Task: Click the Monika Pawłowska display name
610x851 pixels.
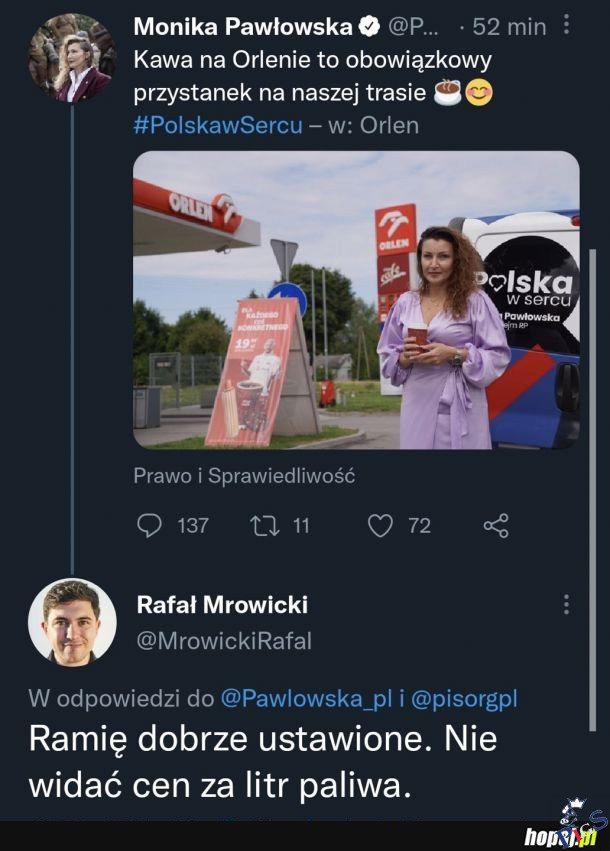Action: click(243, 27)
